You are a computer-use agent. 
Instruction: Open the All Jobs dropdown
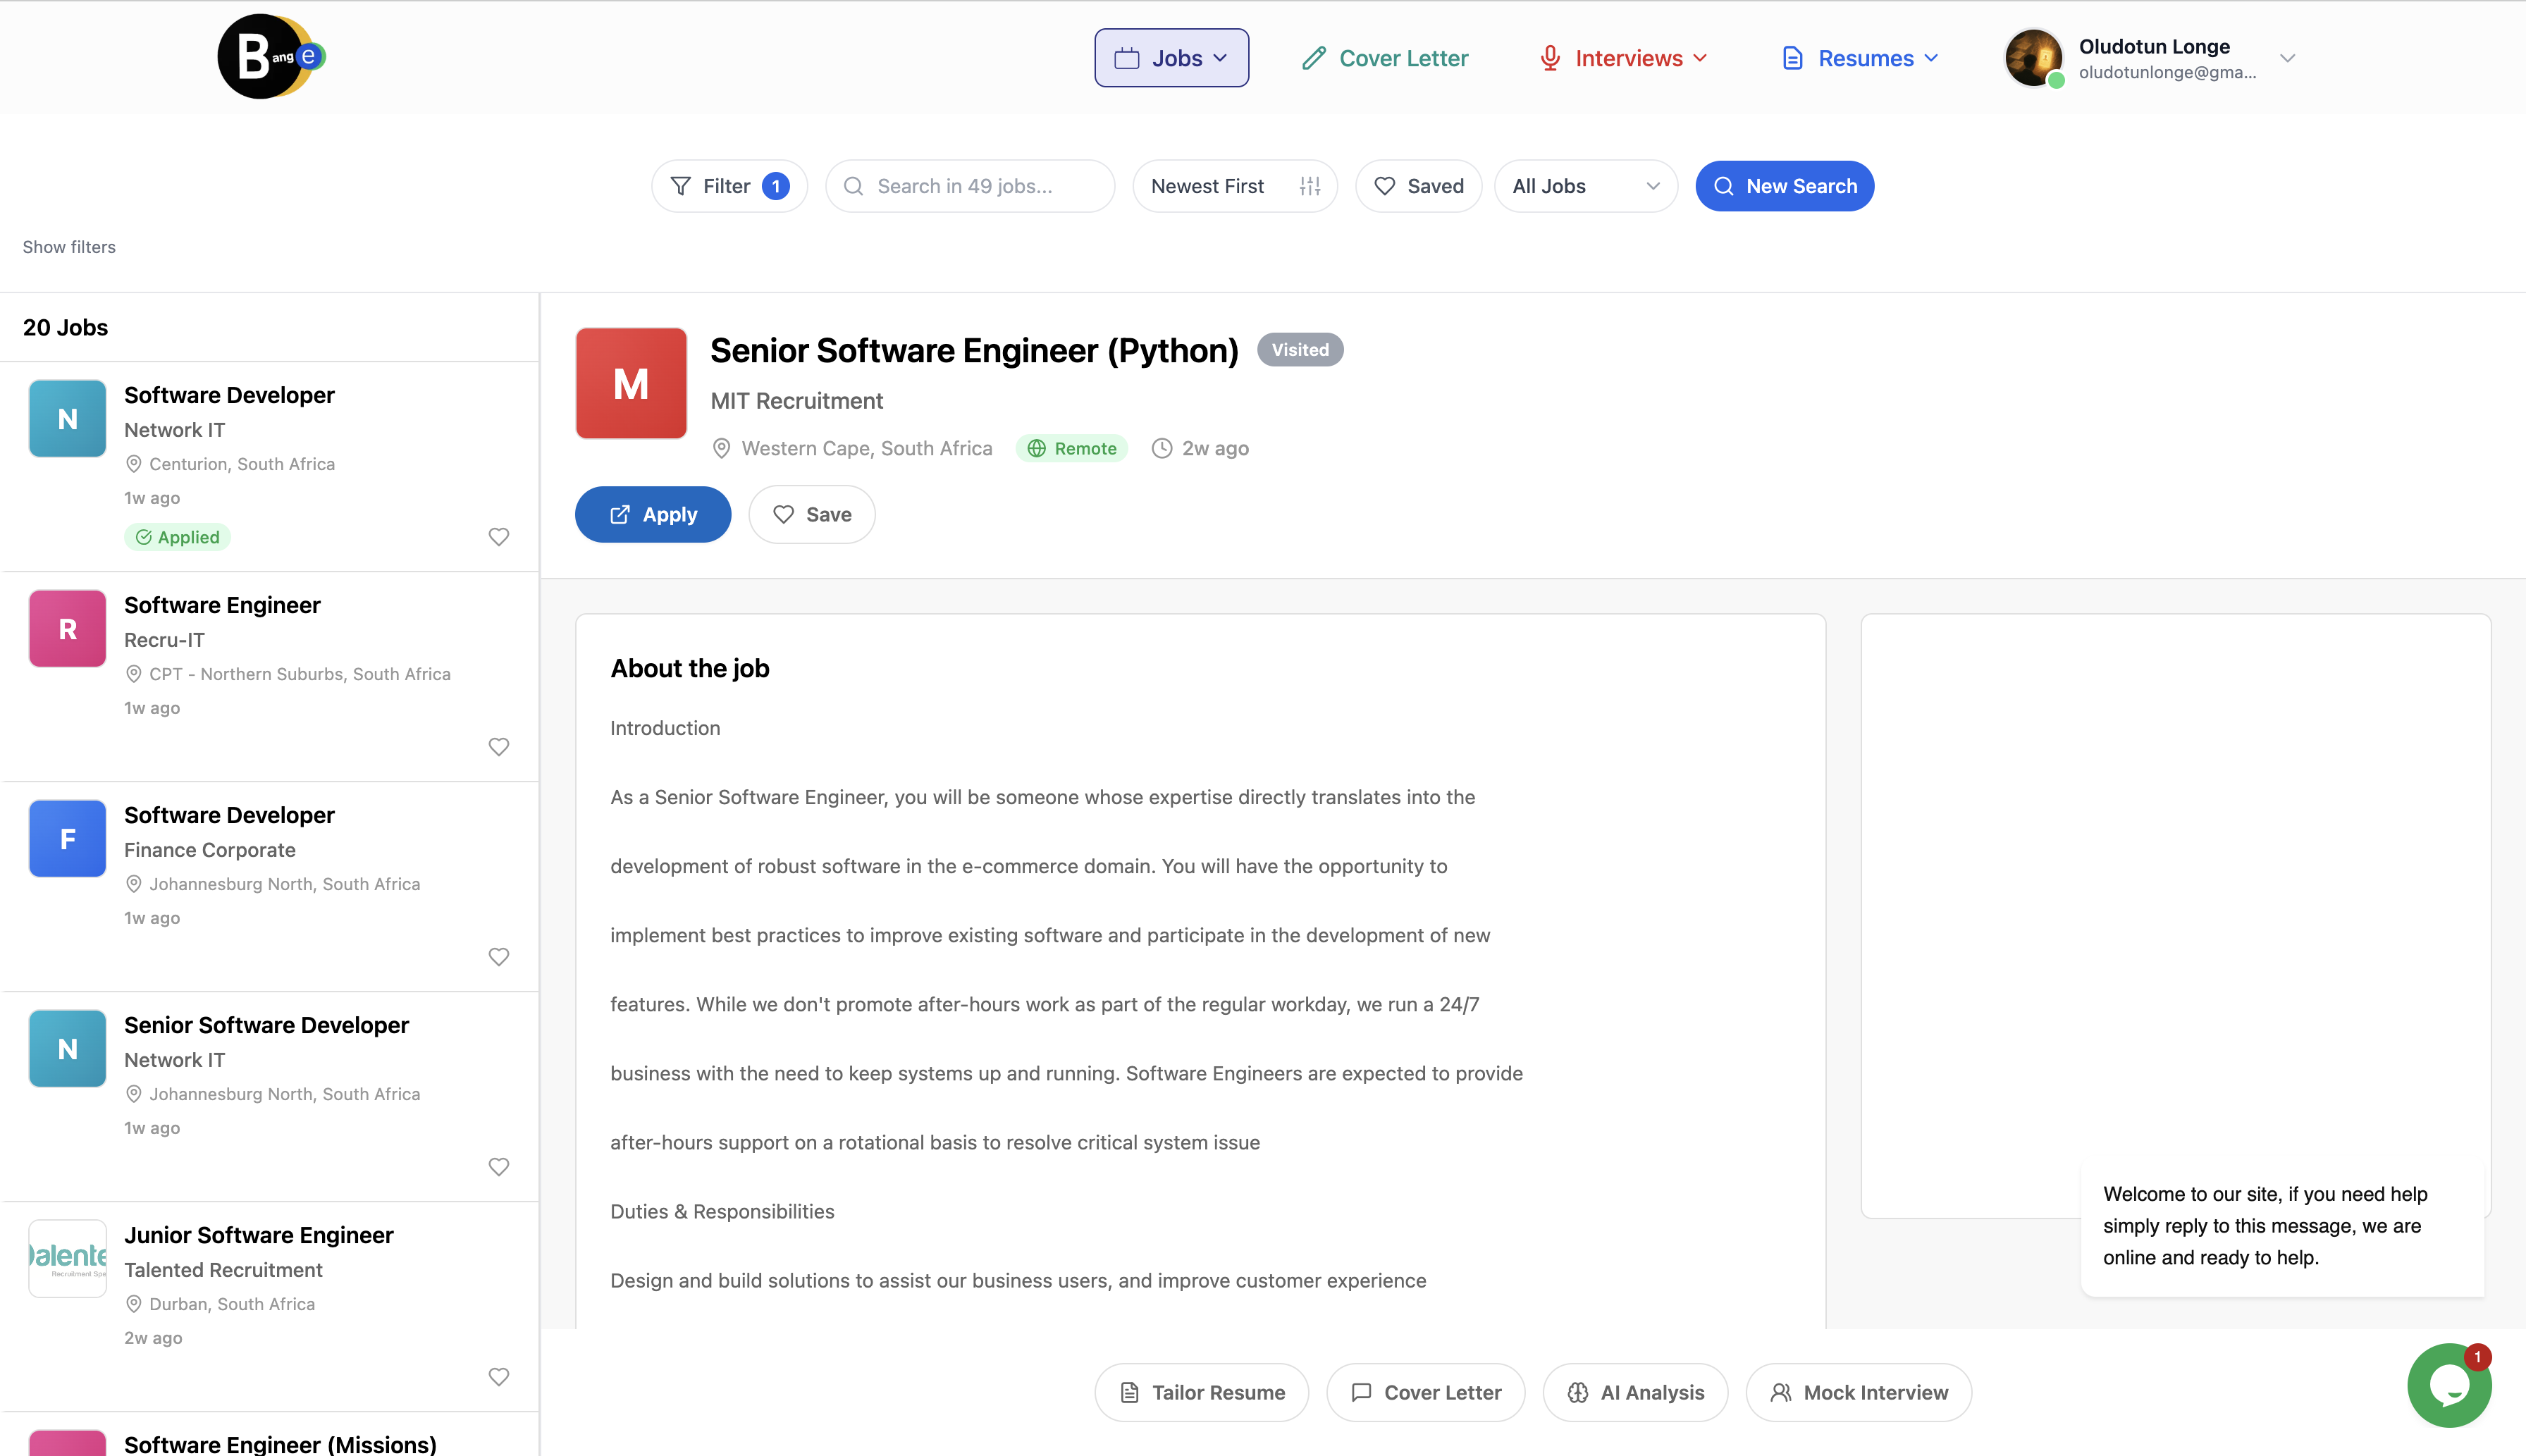[1586, 186]
